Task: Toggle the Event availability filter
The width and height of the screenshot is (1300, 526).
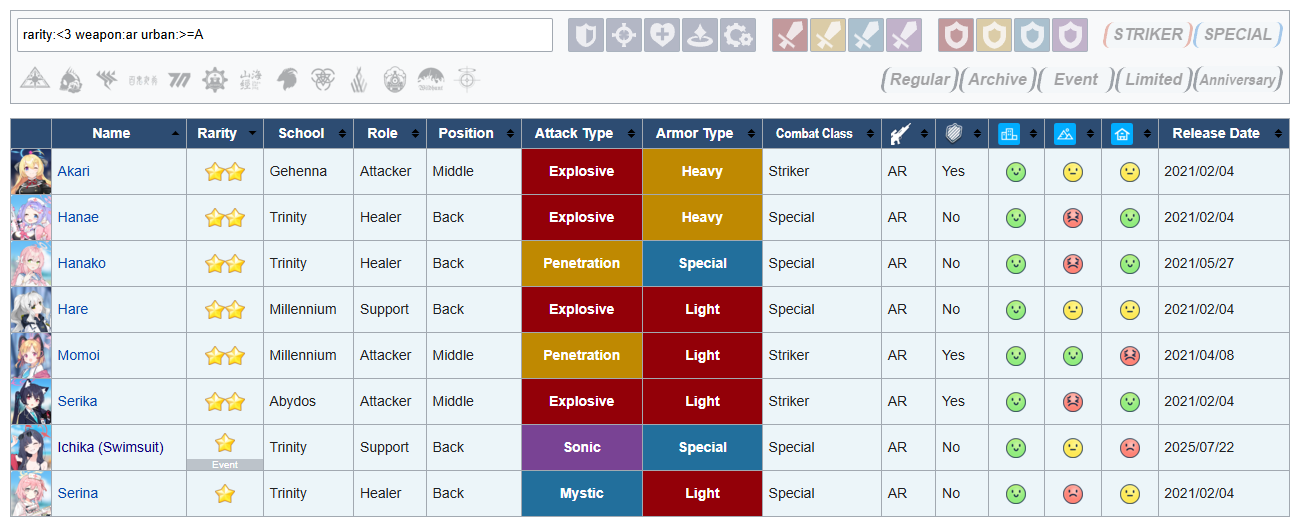Action: (x=1076, y=79)
